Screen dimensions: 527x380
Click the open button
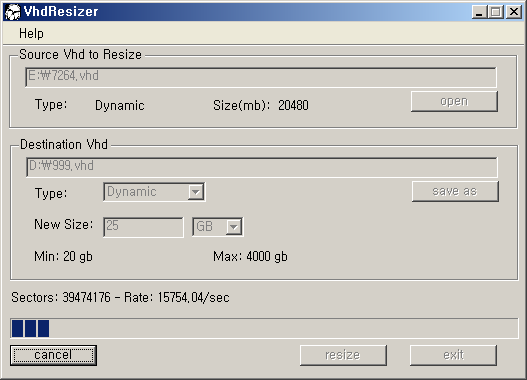coord(454,101)
